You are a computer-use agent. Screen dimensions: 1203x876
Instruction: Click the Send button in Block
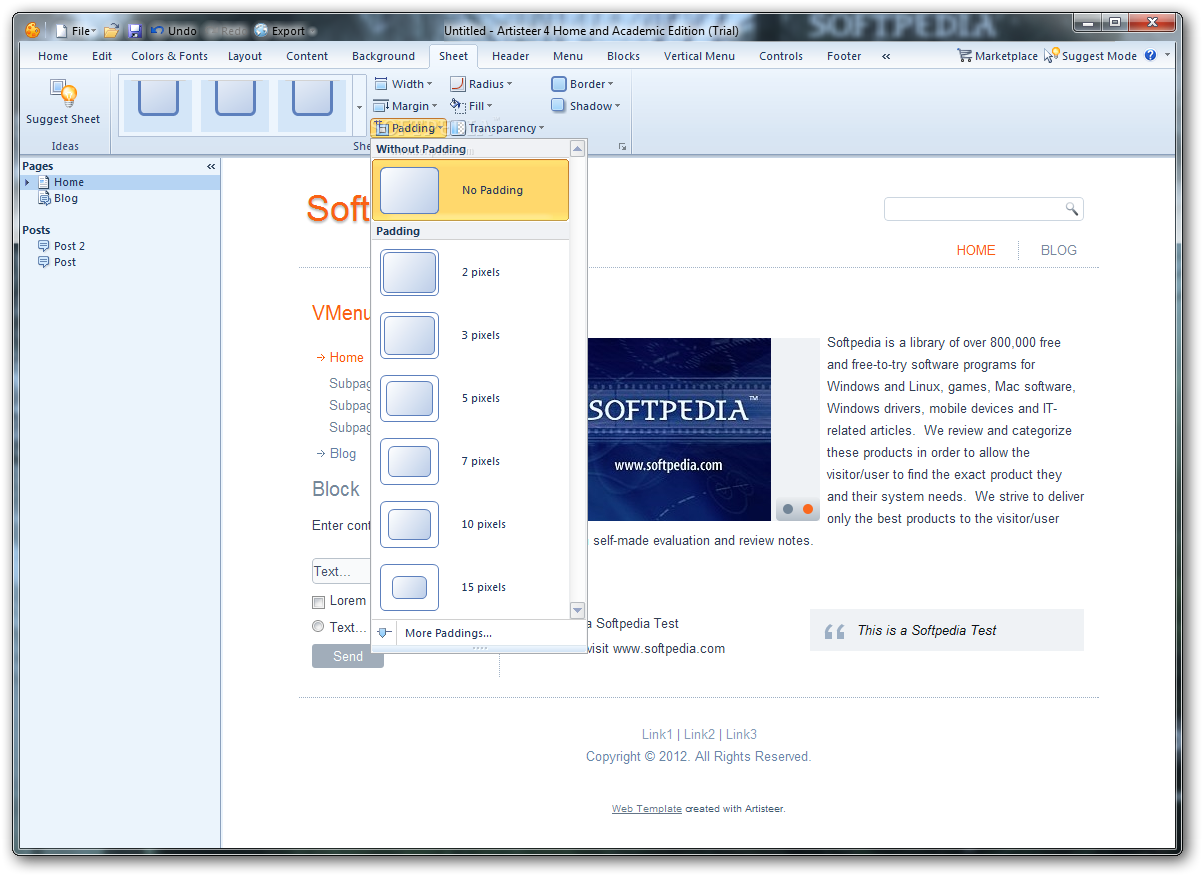(x=348, y=656)
